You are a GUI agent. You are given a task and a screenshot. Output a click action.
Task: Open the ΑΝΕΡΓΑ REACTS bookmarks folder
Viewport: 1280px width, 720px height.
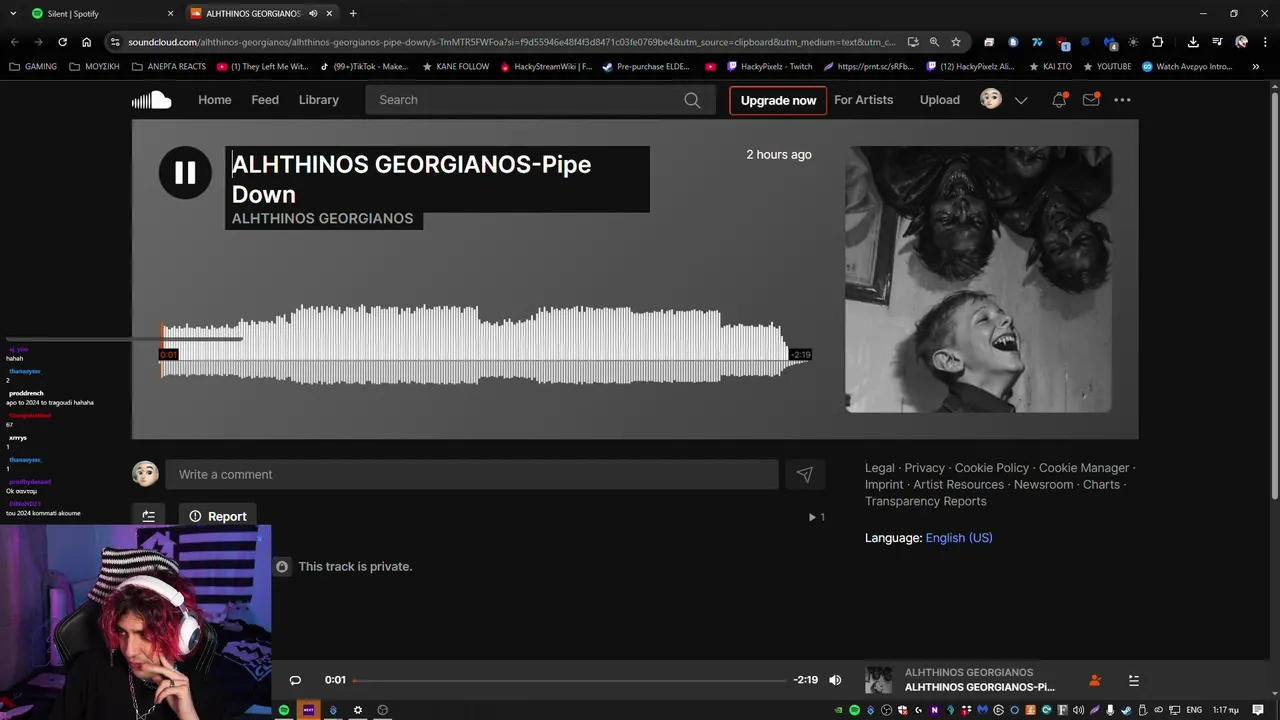(169, 67)
